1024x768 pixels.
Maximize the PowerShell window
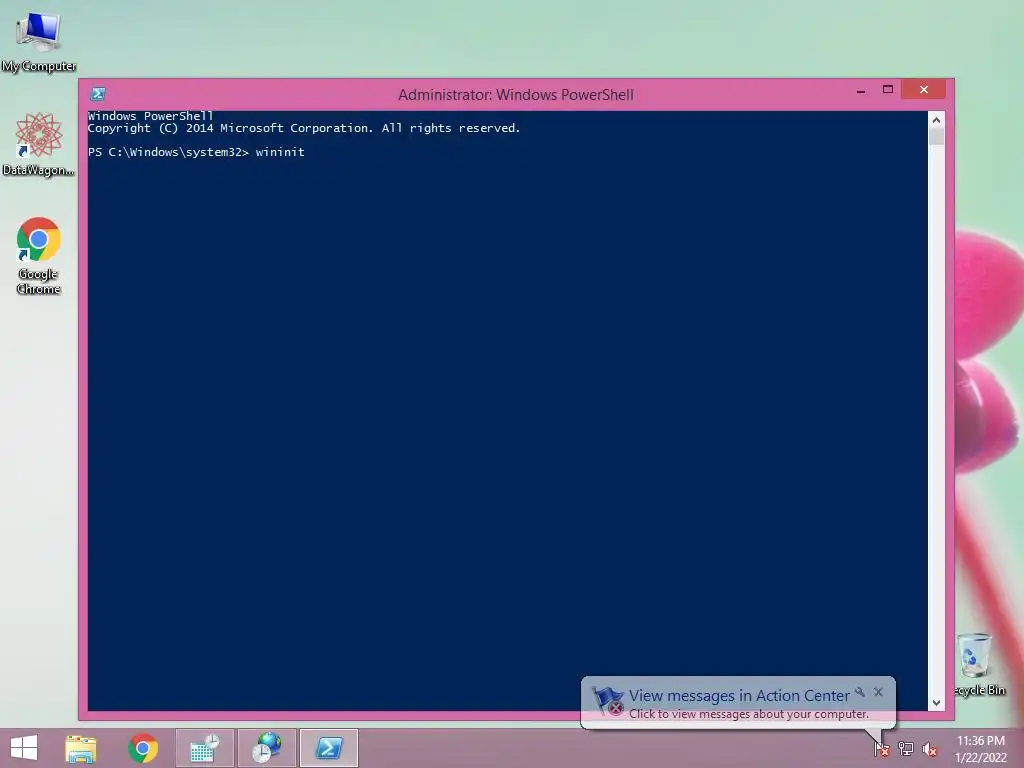888,89
